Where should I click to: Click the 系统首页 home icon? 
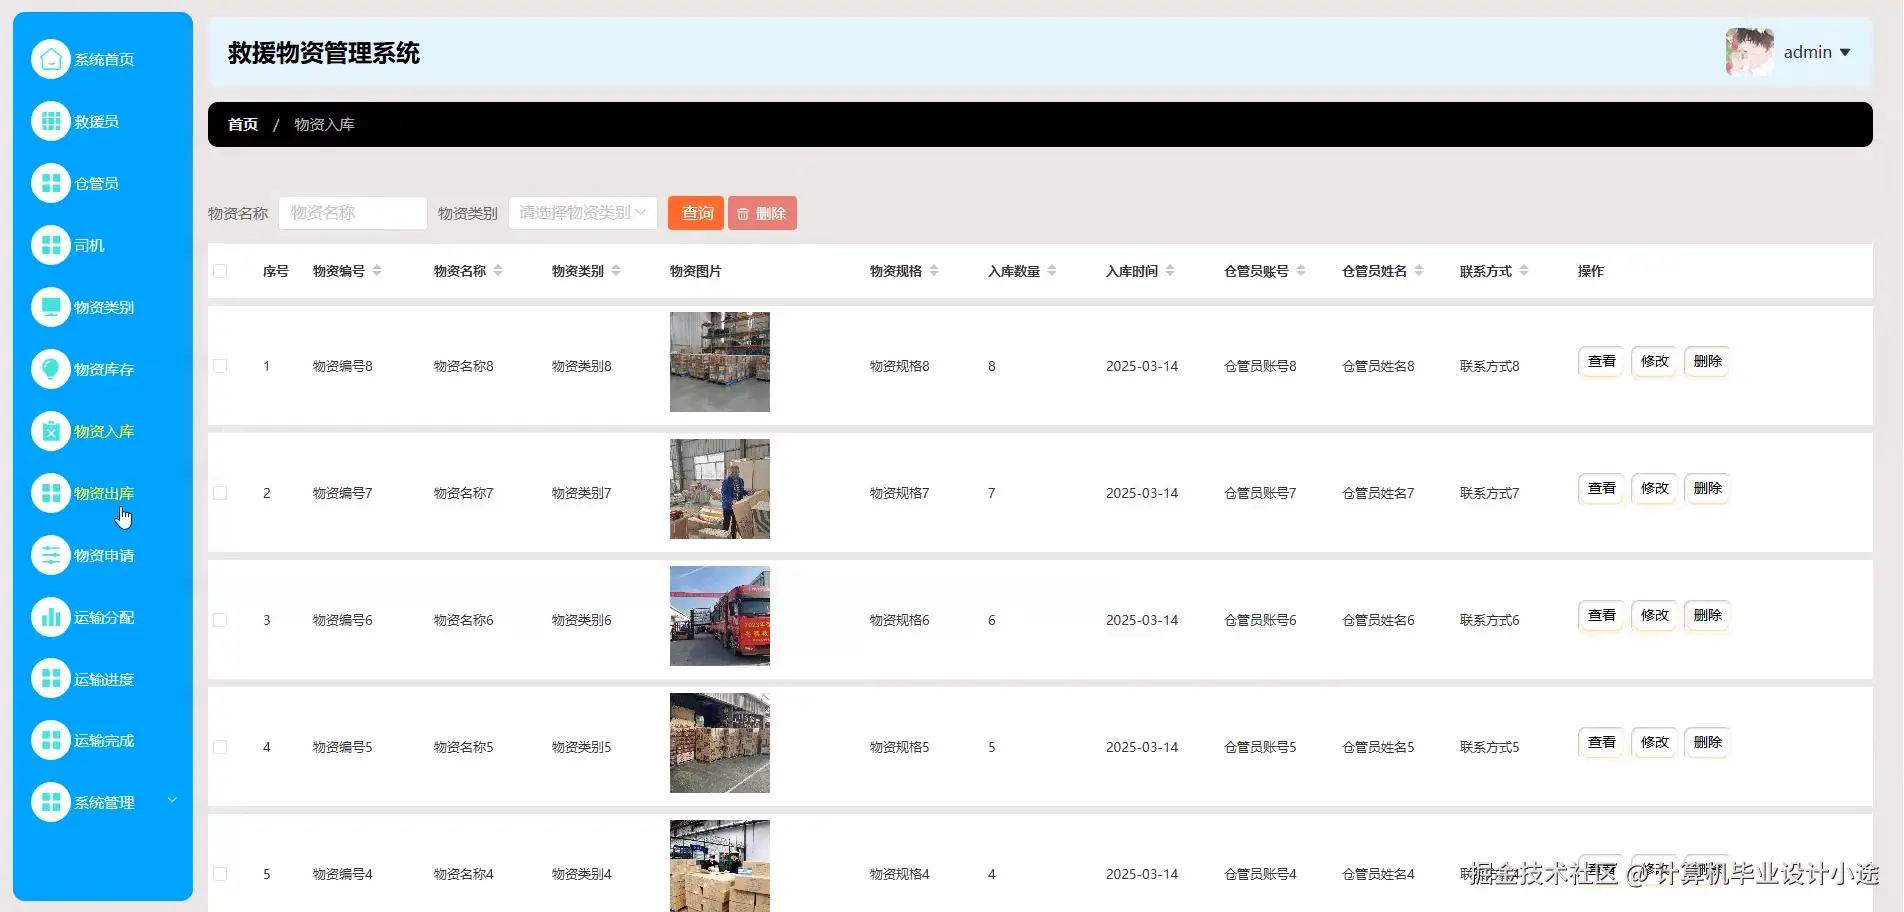tap(51, 59)
